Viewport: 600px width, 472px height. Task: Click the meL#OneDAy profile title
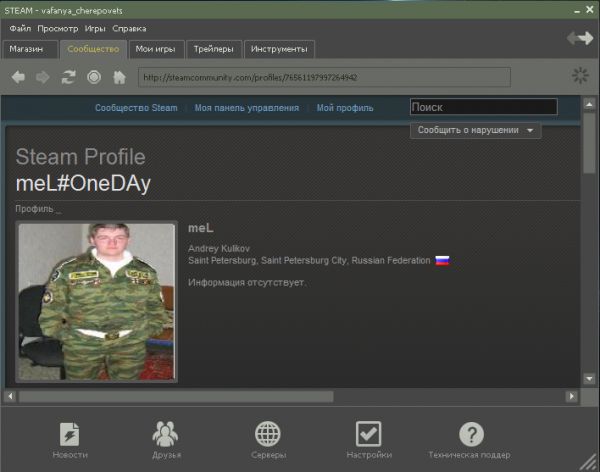[83, 183]
